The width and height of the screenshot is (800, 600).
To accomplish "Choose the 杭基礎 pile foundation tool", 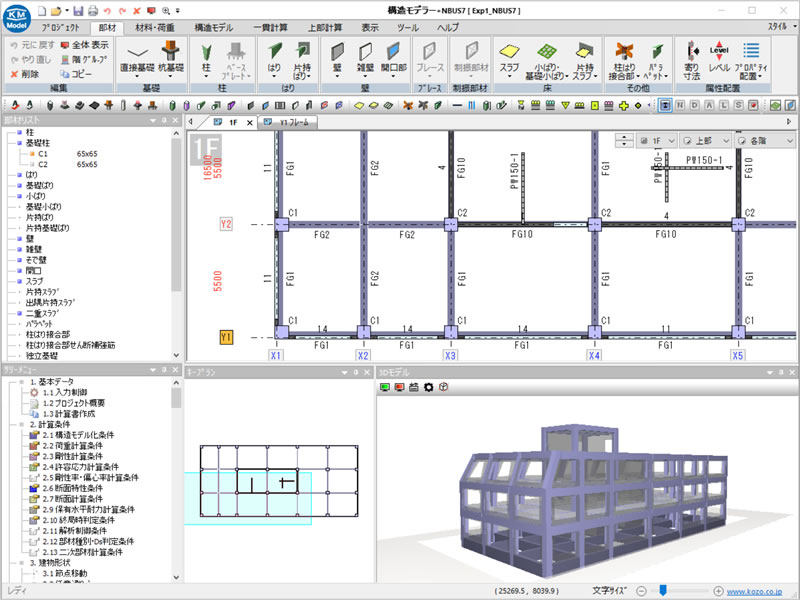I will pyautogui.click(x=171, y=58).
